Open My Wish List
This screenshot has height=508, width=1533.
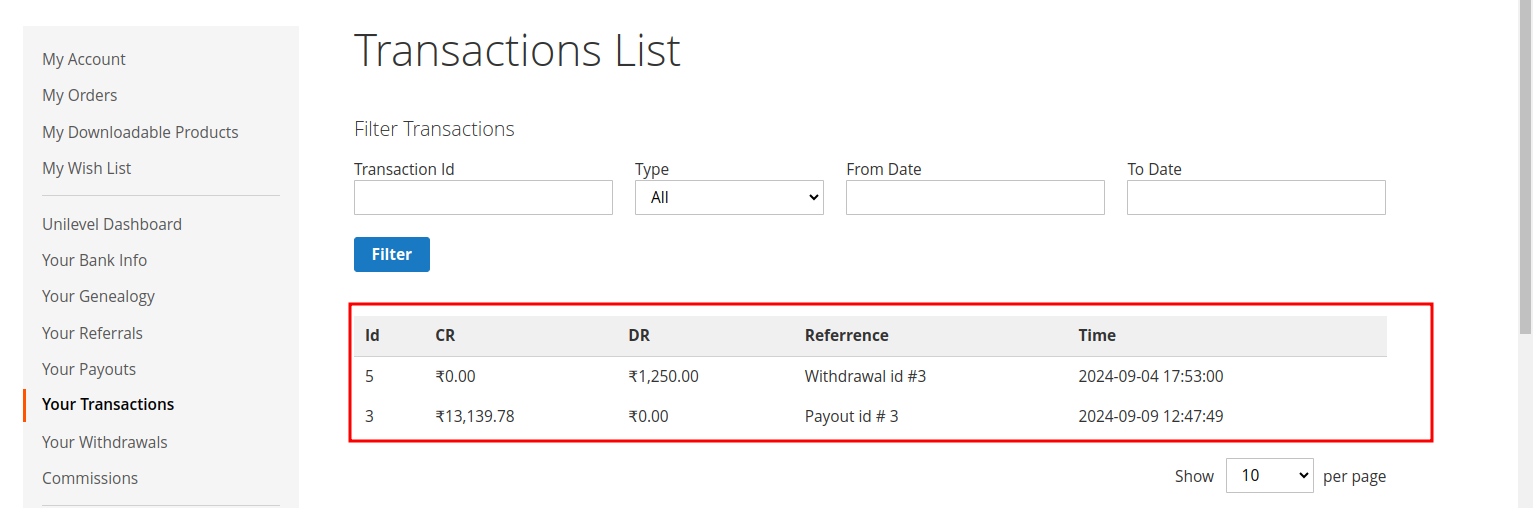(x=87, y=168)
